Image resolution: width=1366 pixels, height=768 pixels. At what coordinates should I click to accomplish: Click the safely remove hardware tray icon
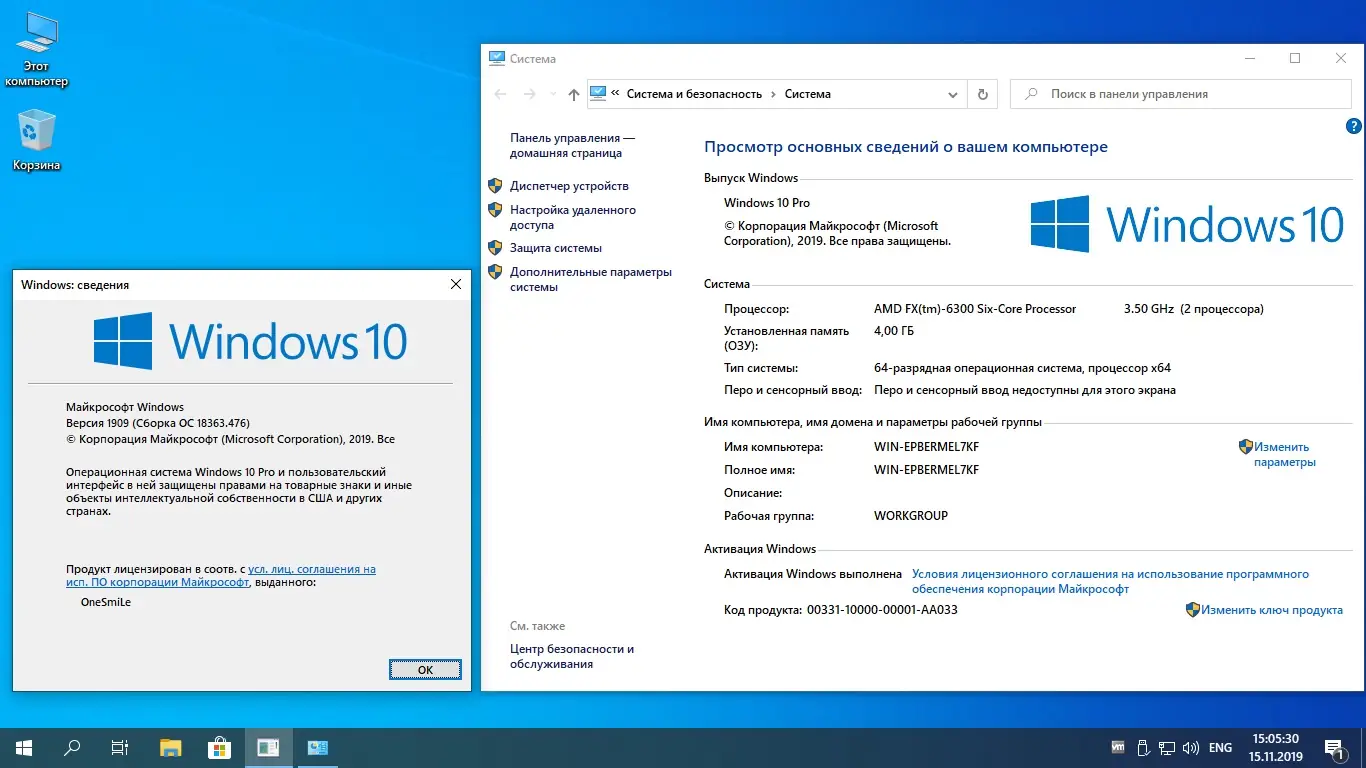(1142, 747)
